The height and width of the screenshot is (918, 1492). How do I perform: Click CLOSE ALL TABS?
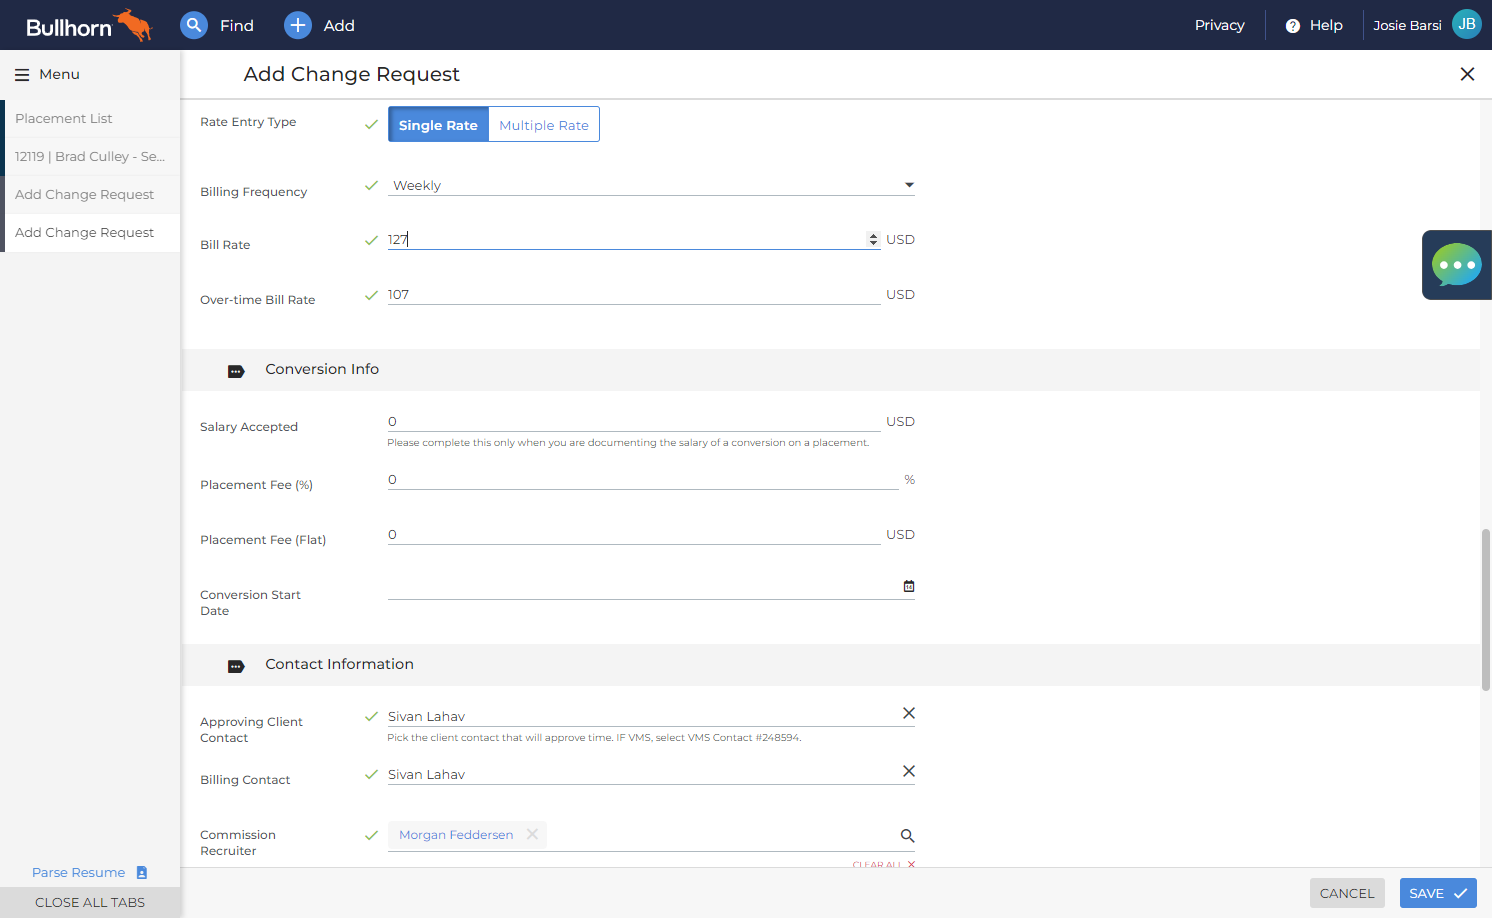coord(90,902)
